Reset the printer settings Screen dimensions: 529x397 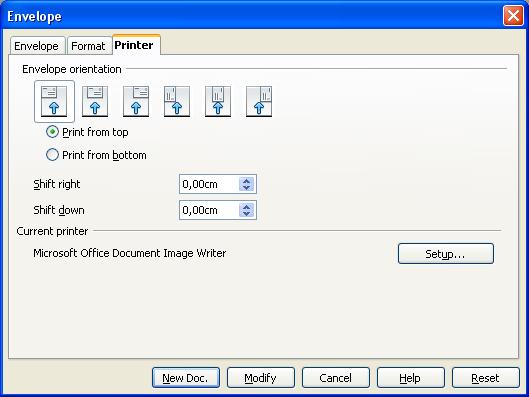[x=485, y=378]
